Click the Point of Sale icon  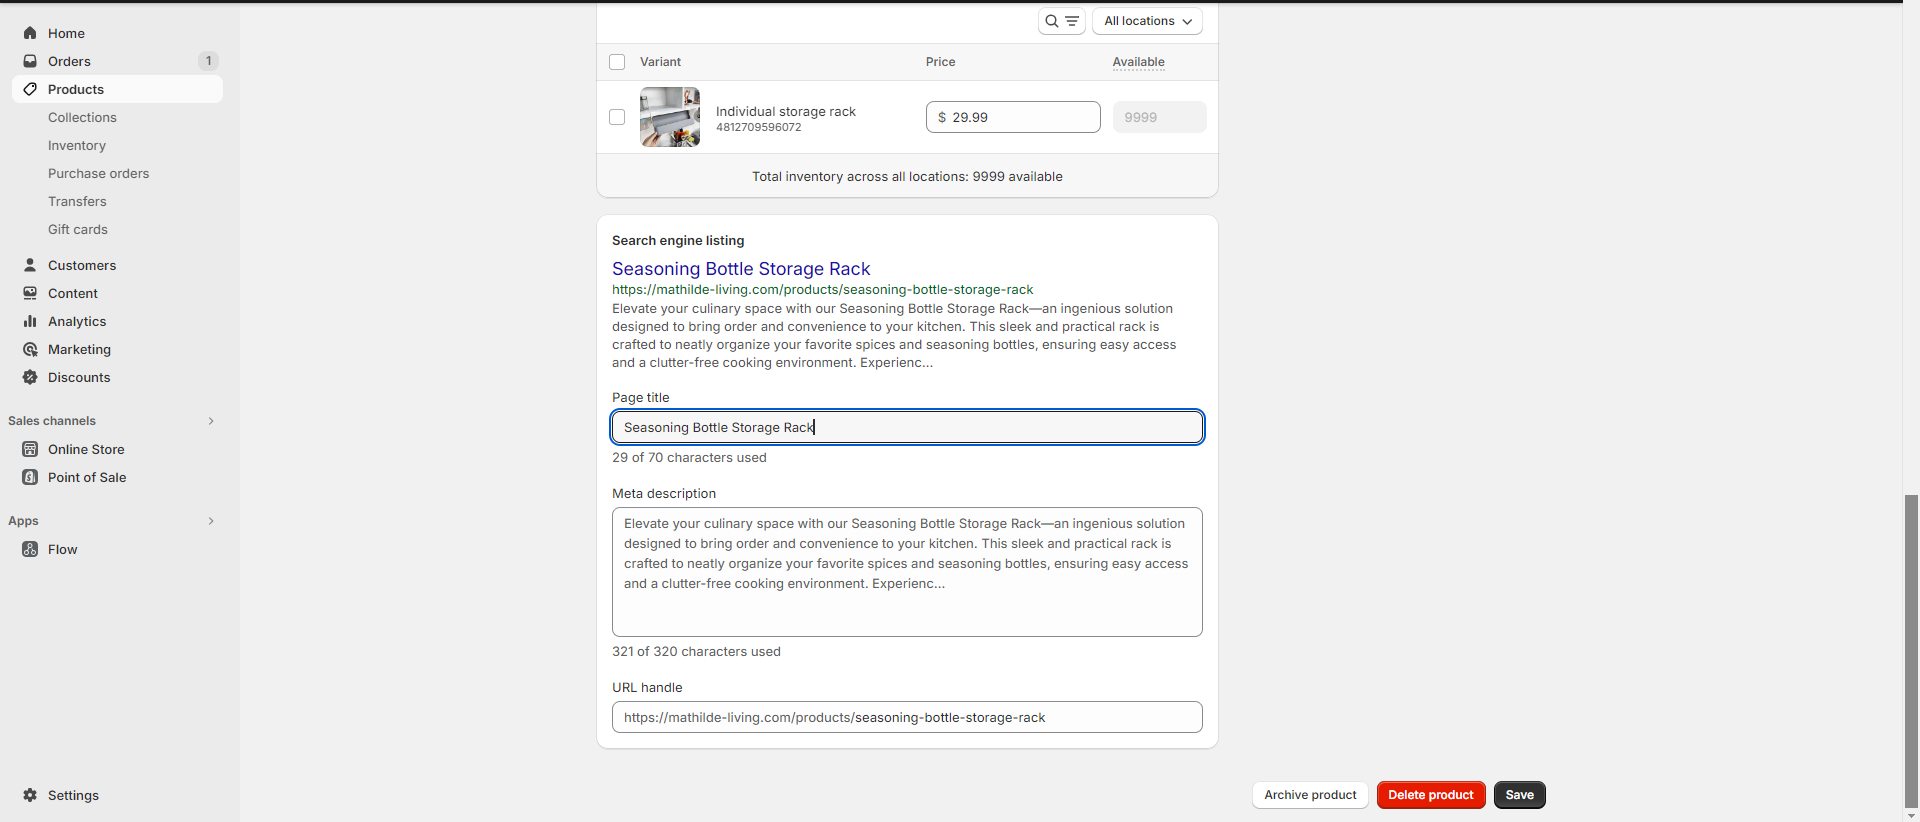(30, 477)
